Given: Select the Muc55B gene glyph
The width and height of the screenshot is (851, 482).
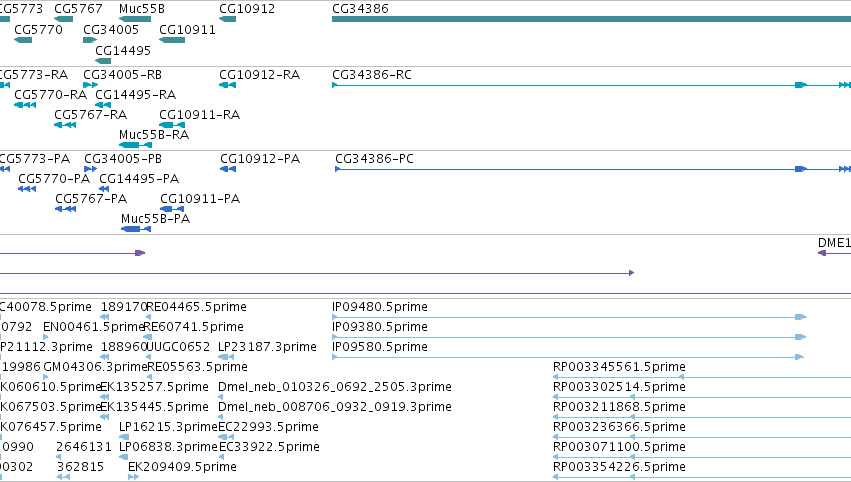Looking at the screenshot, I should (135, 19).
